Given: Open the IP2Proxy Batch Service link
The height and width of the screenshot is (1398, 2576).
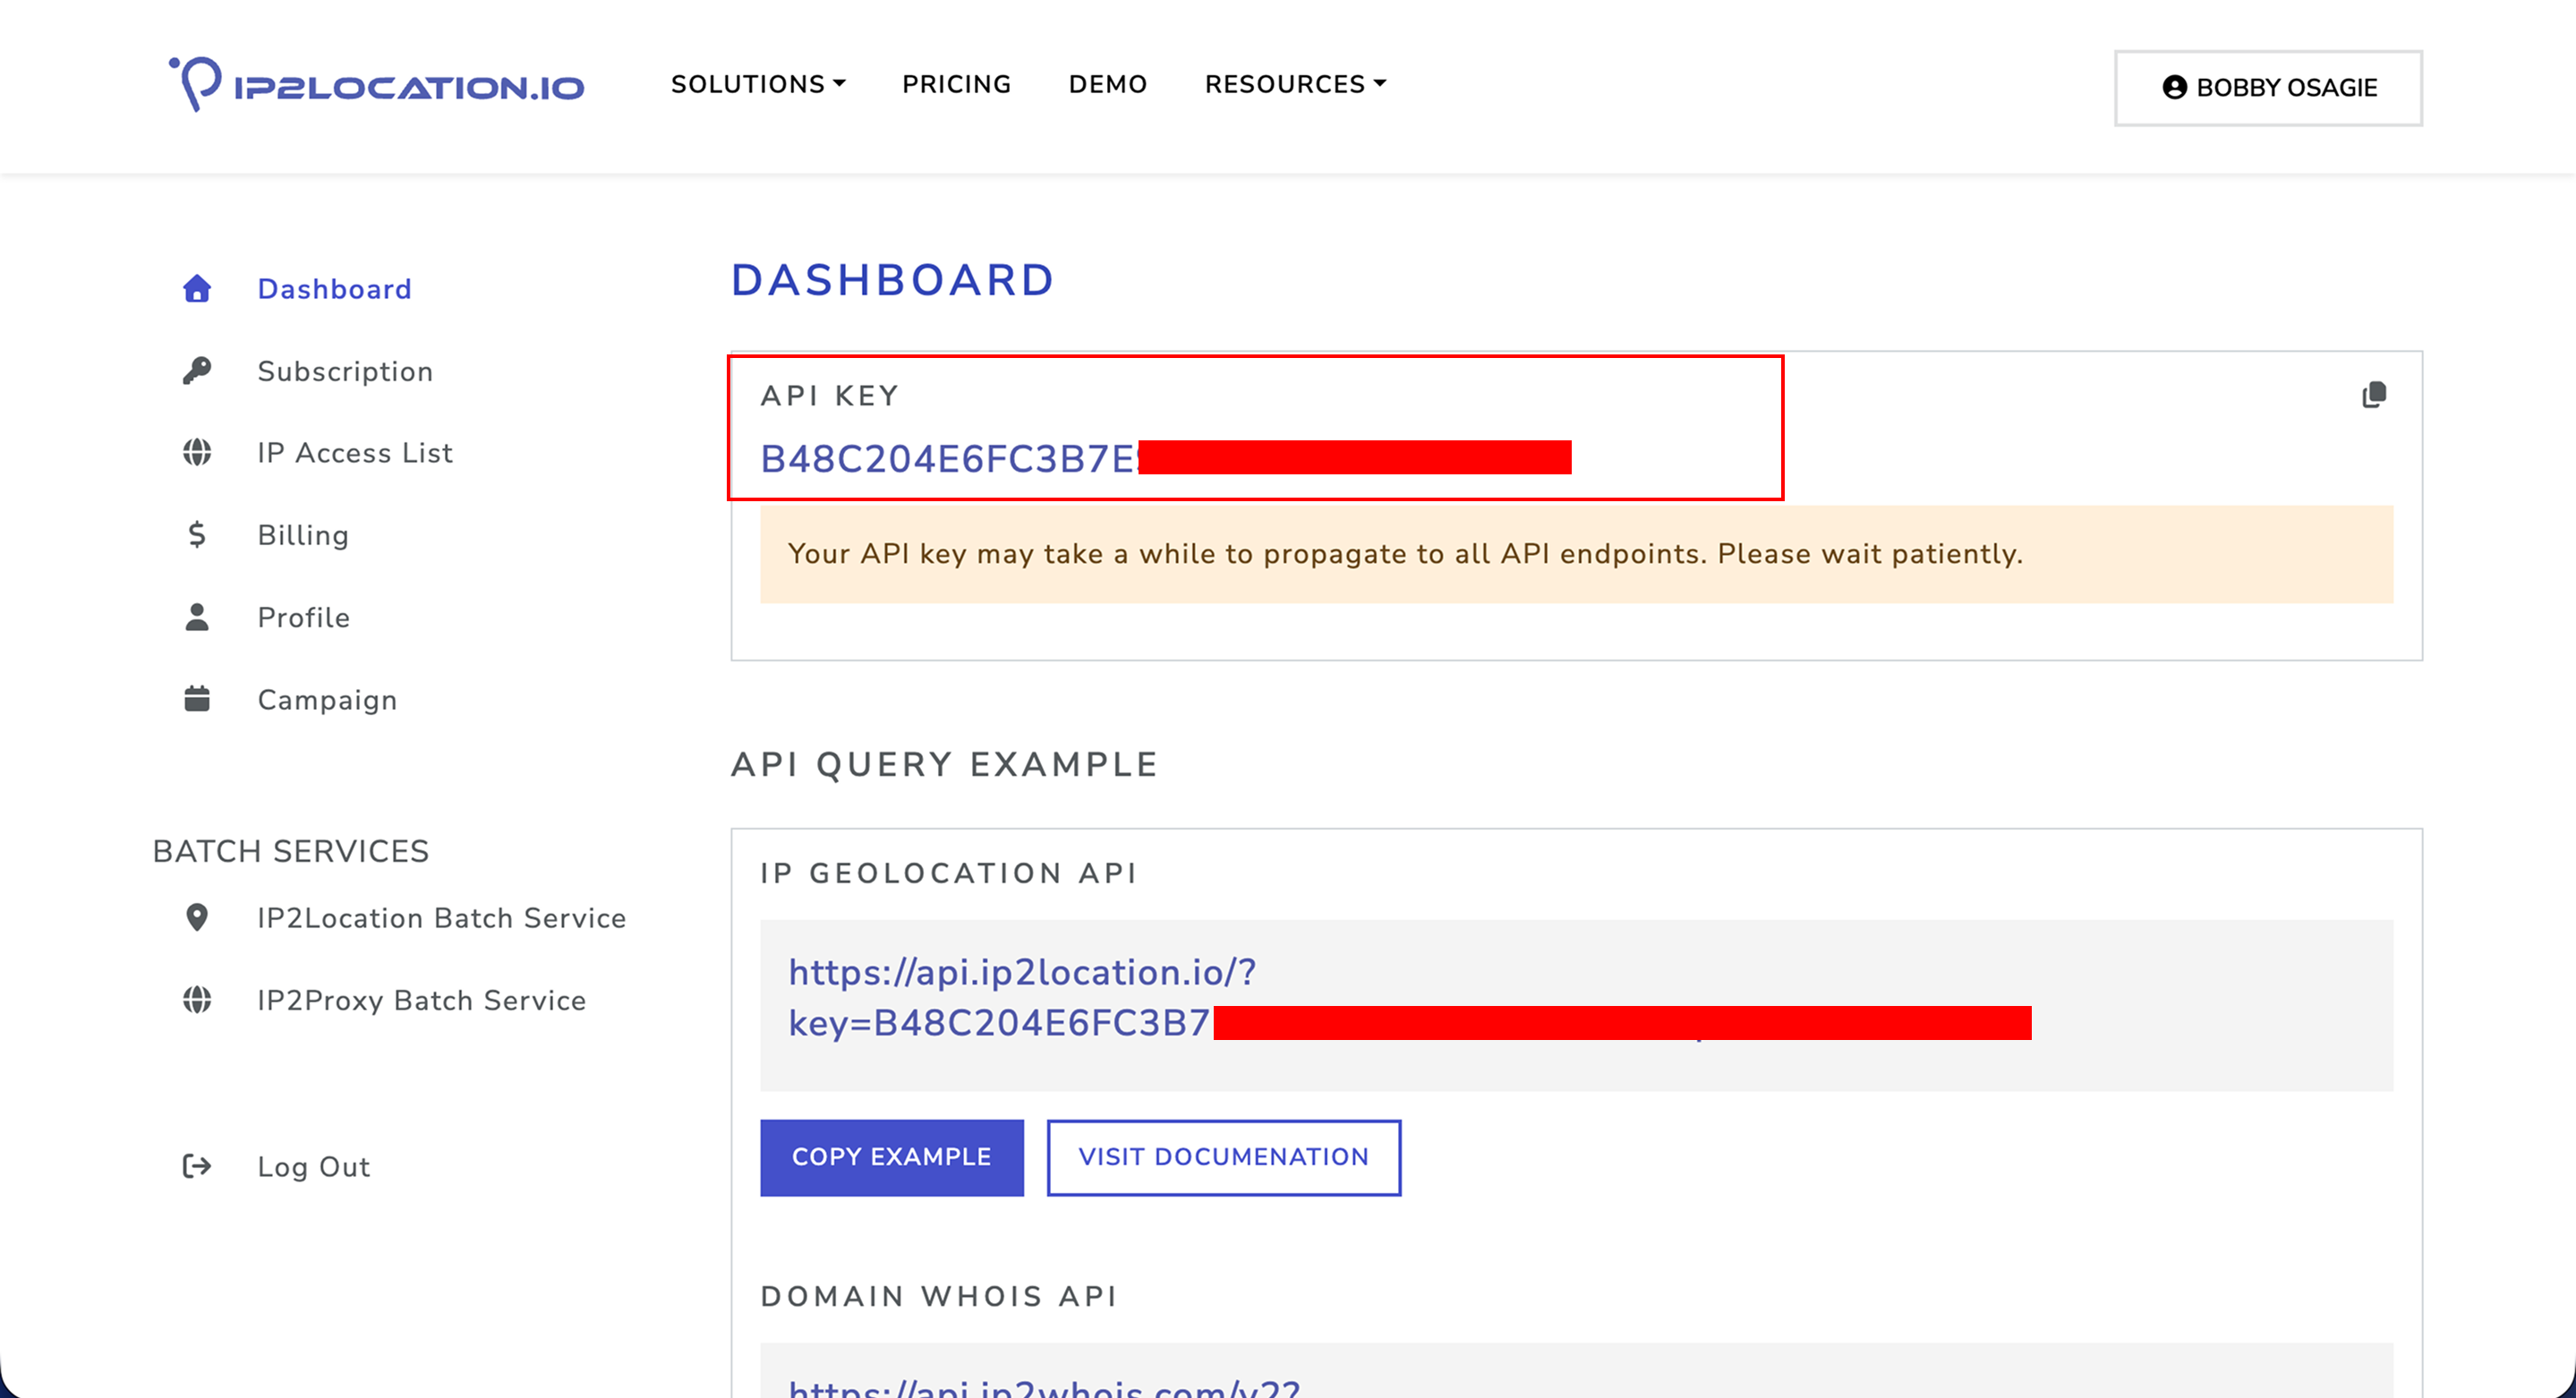Looking at the screenshot, I should tap(421, 1000).
